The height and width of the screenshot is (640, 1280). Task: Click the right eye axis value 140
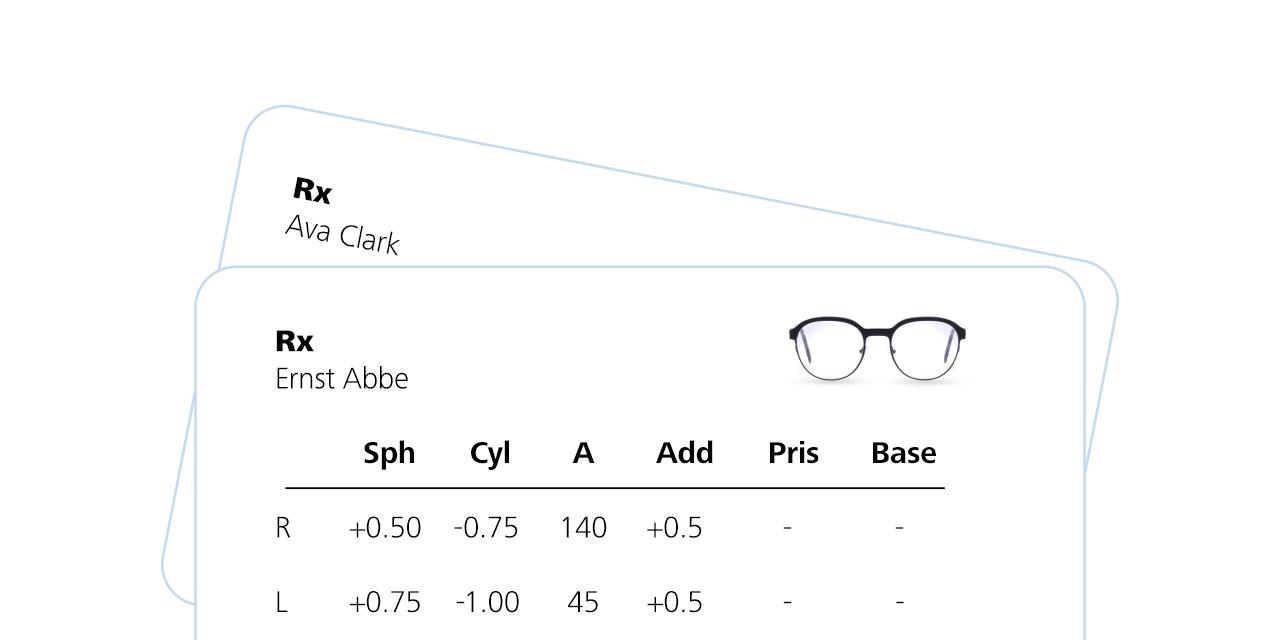(583, 528)
